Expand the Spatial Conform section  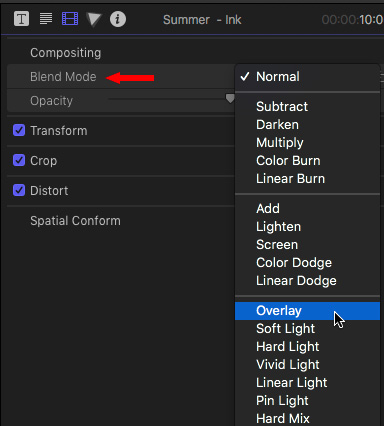(x=75, y=221)
